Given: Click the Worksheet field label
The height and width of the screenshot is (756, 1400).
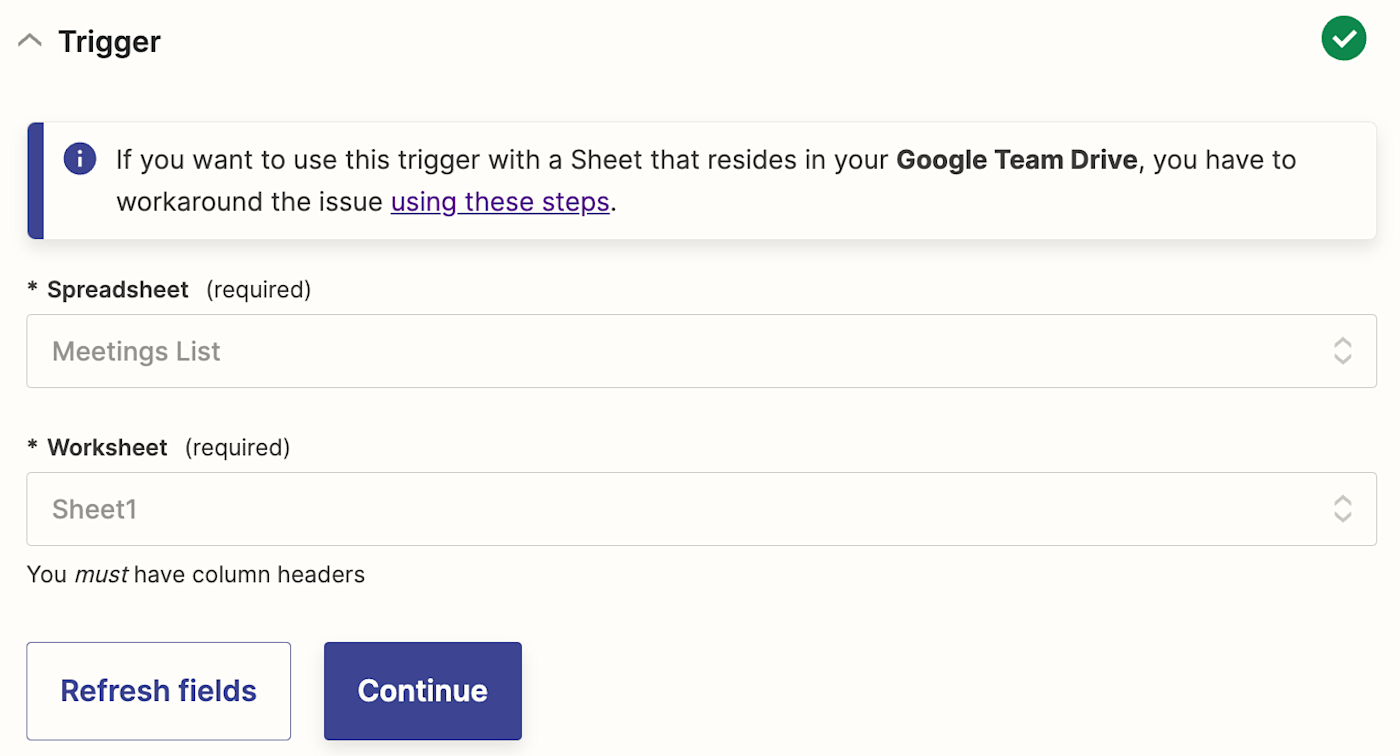Looking at the screenshot, I should coord(107,448).
